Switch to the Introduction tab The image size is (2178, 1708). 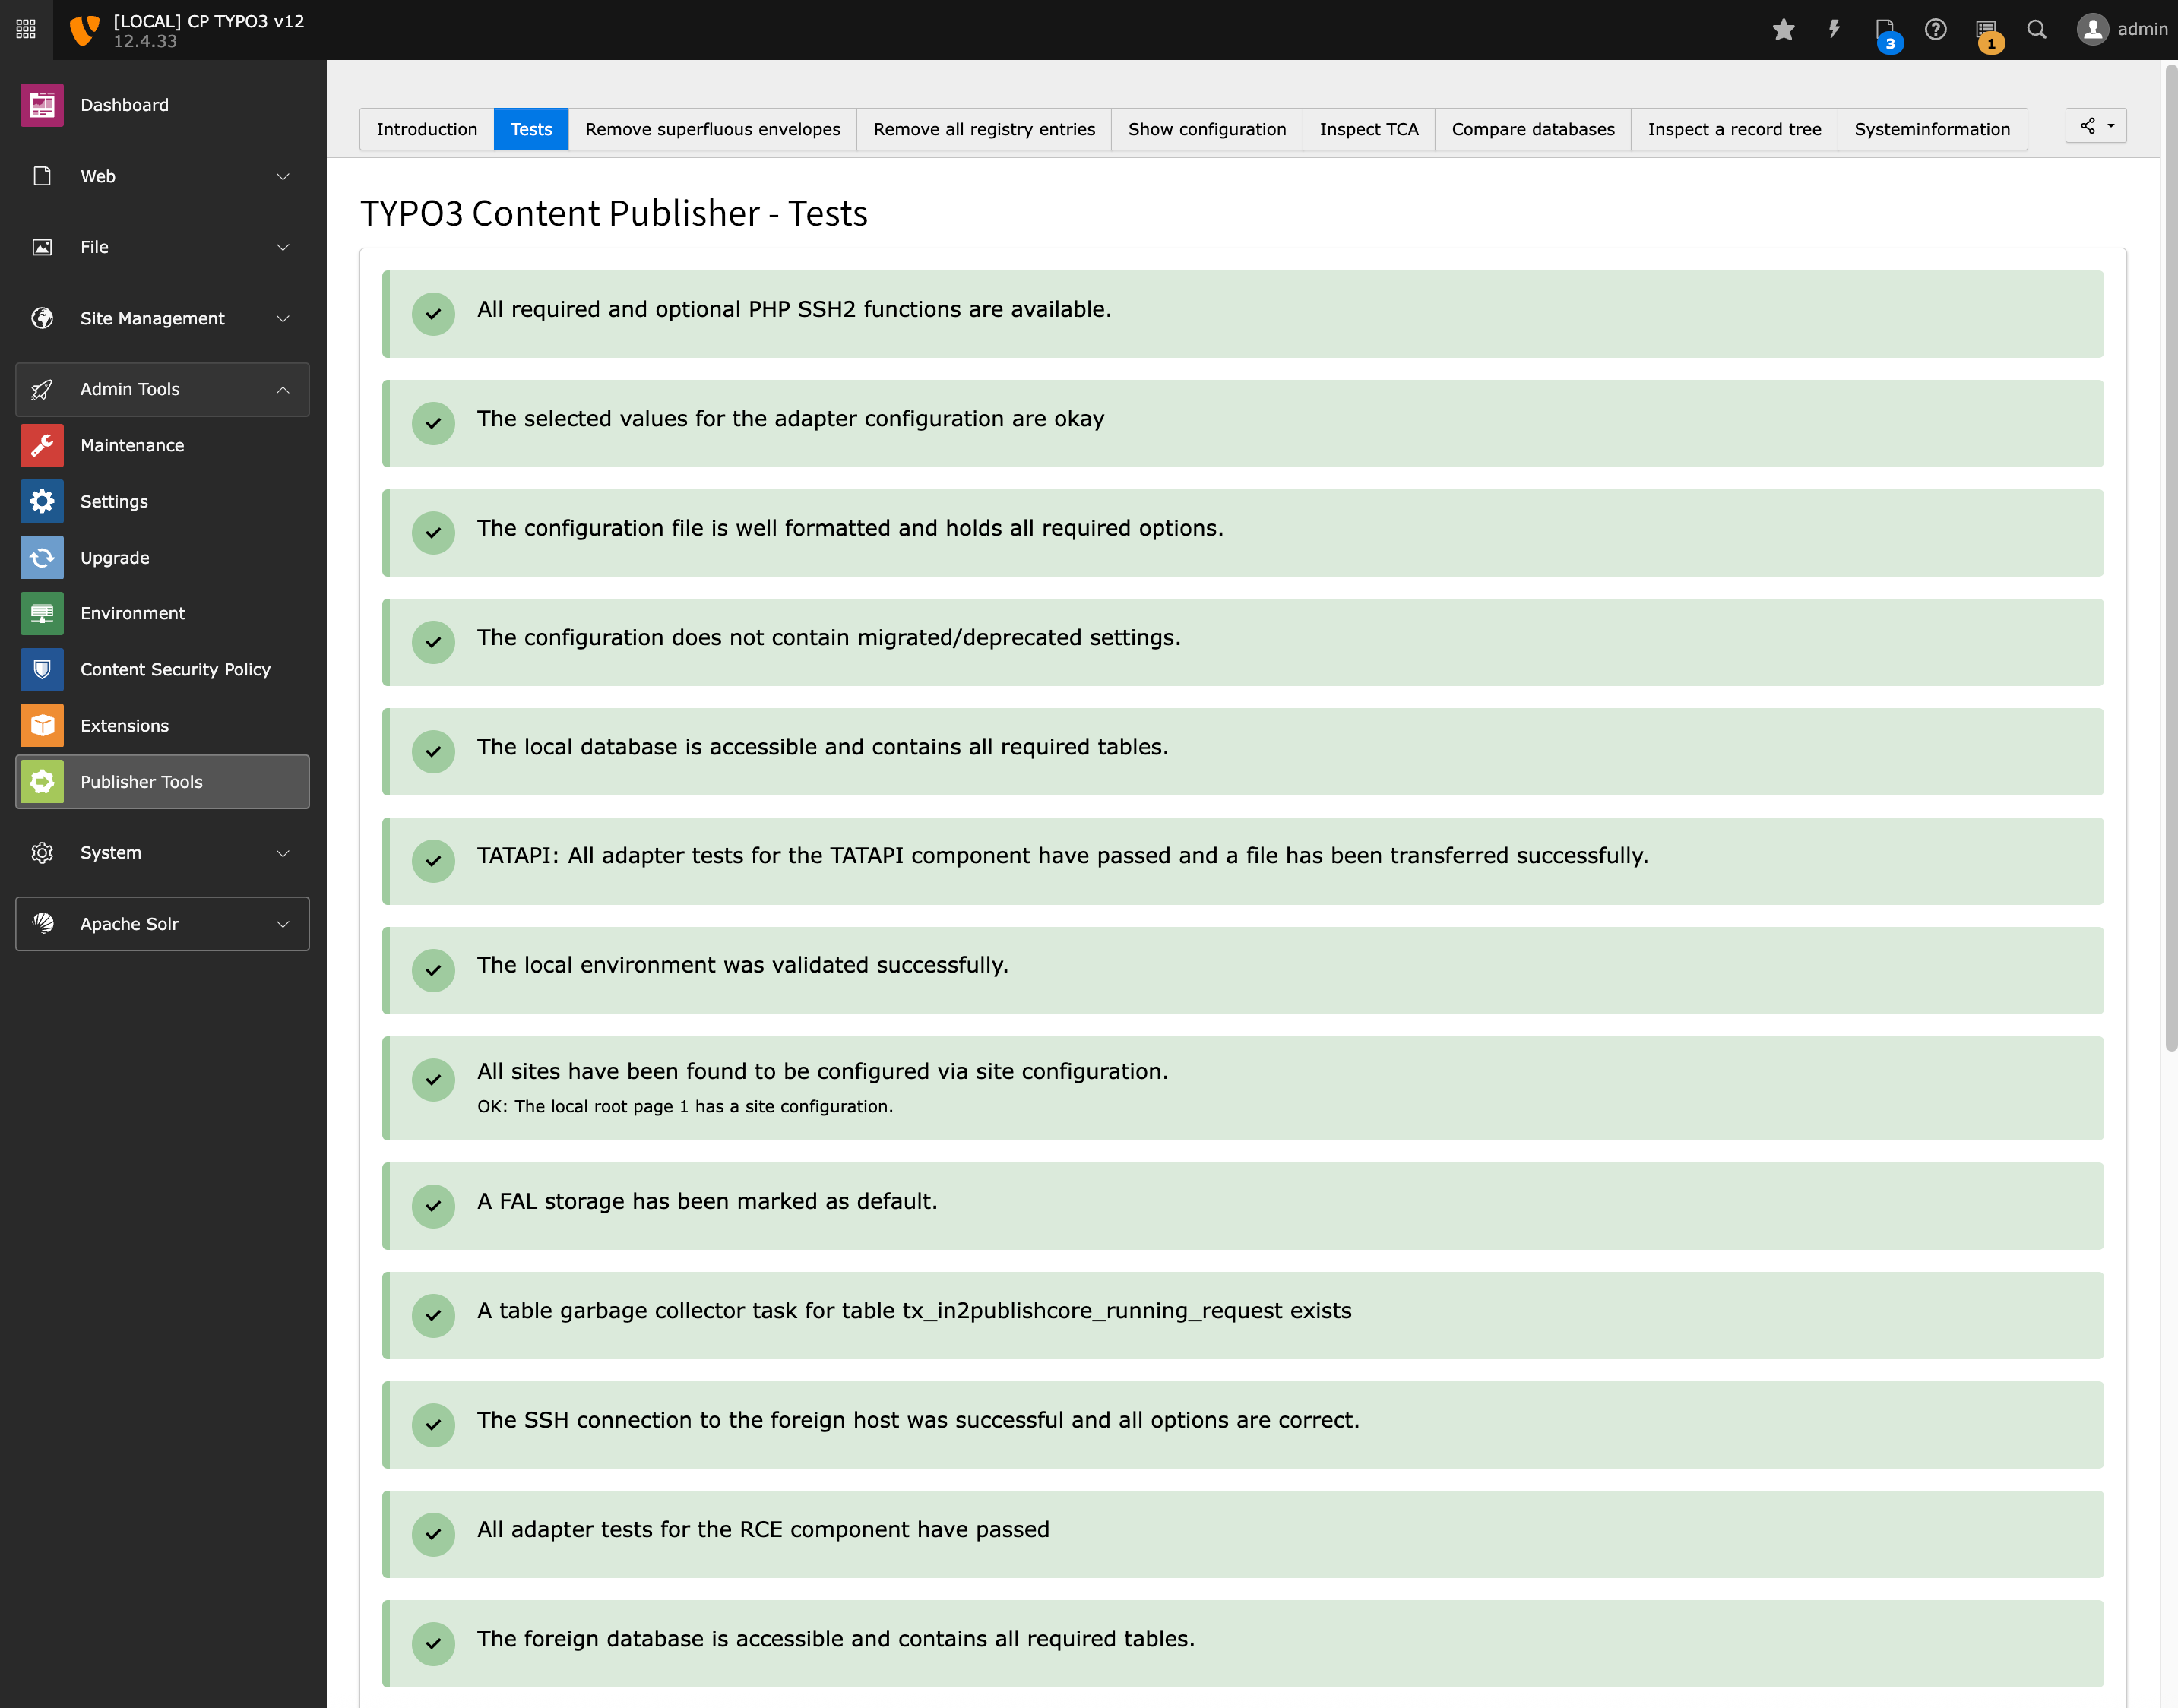[427, 129]
